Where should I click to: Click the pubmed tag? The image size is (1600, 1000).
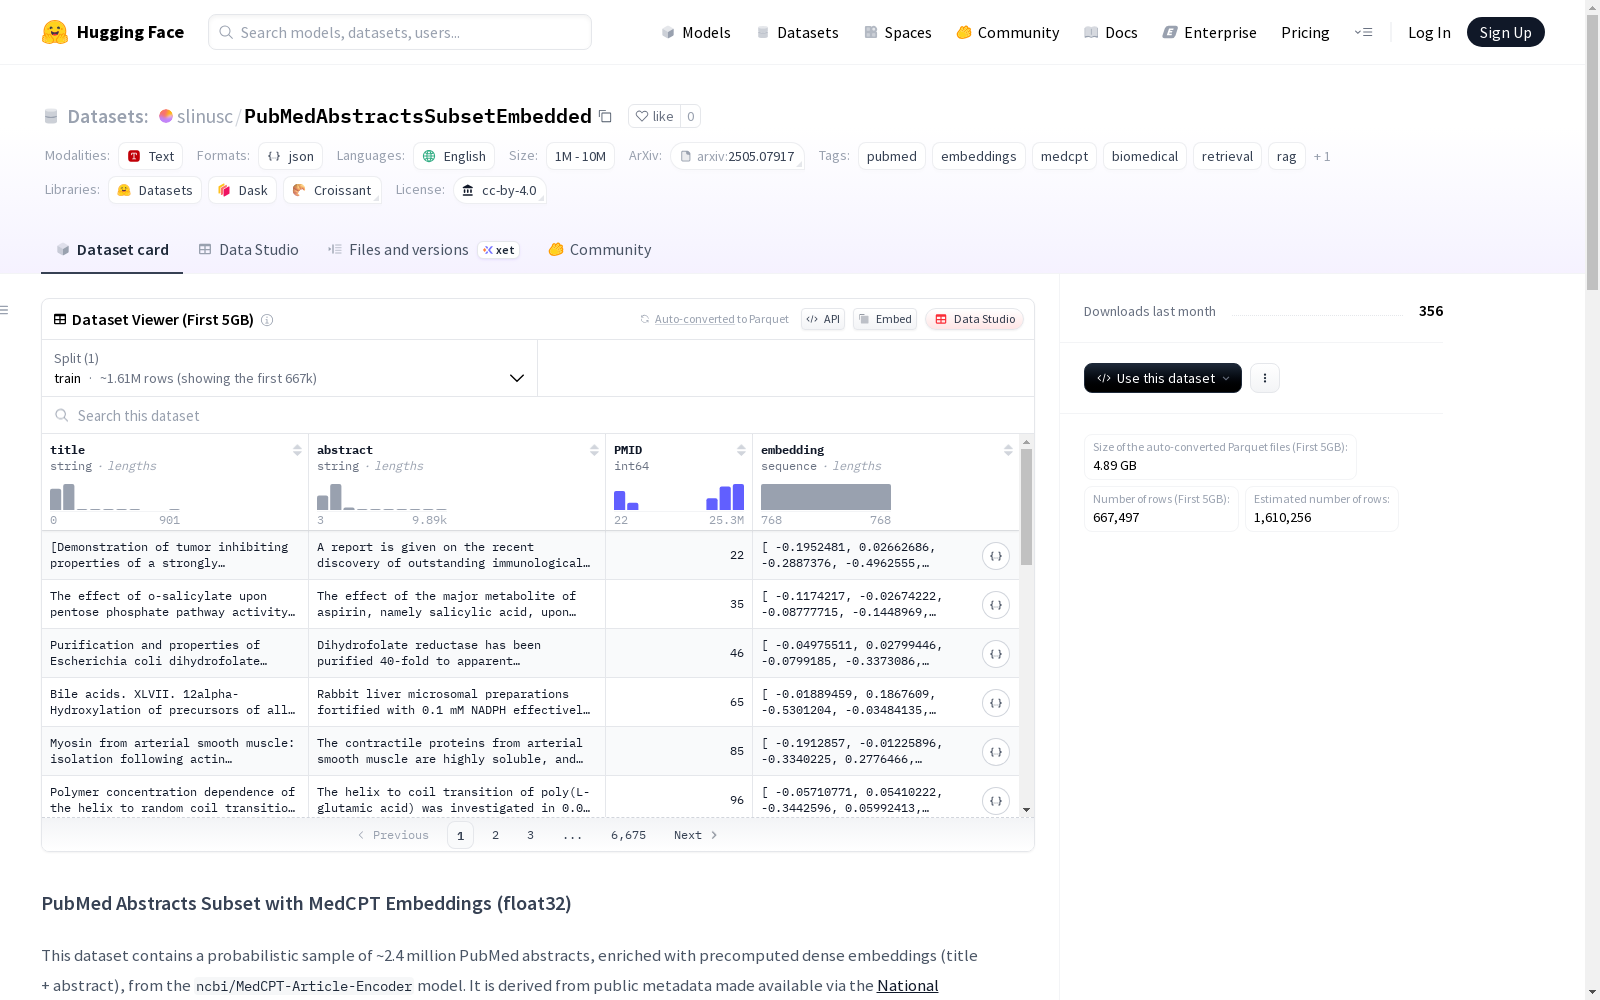point(892,156)
